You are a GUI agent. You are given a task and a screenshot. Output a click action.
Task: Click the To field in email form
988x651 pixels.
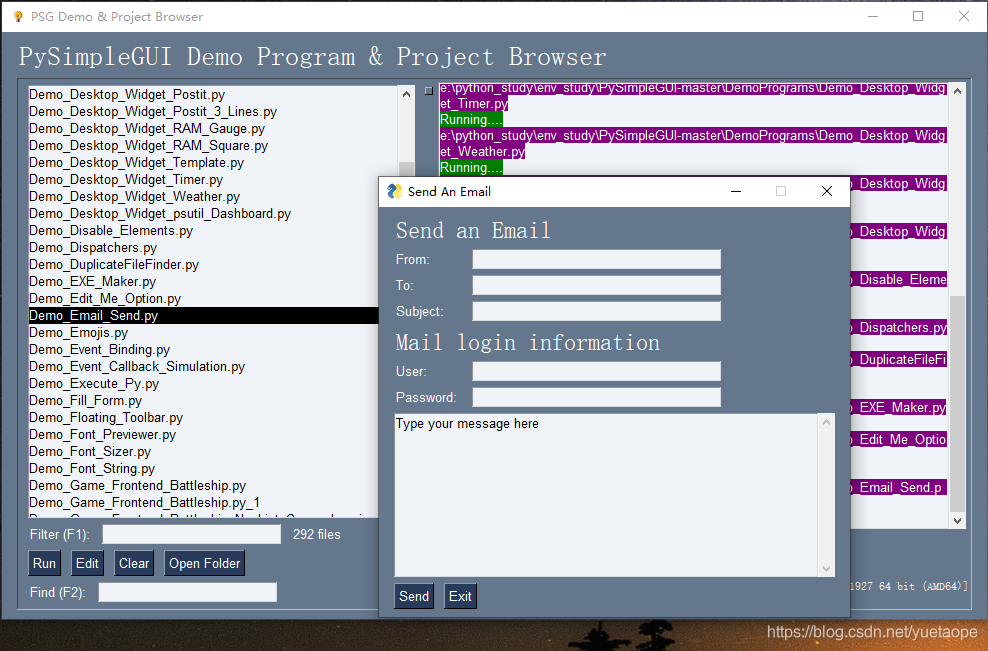tap(596, 285)
